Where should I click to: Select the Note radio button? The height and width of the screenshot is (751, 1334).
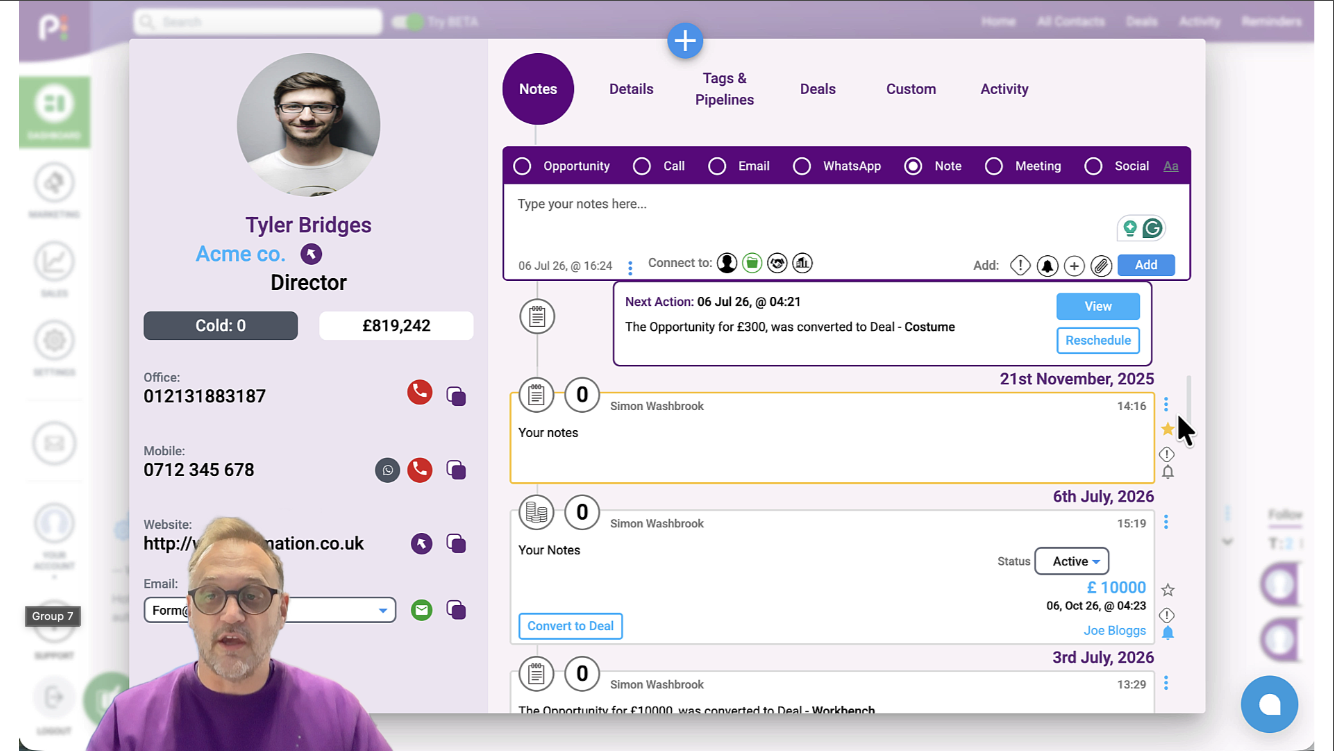click(x=913, y=166)
